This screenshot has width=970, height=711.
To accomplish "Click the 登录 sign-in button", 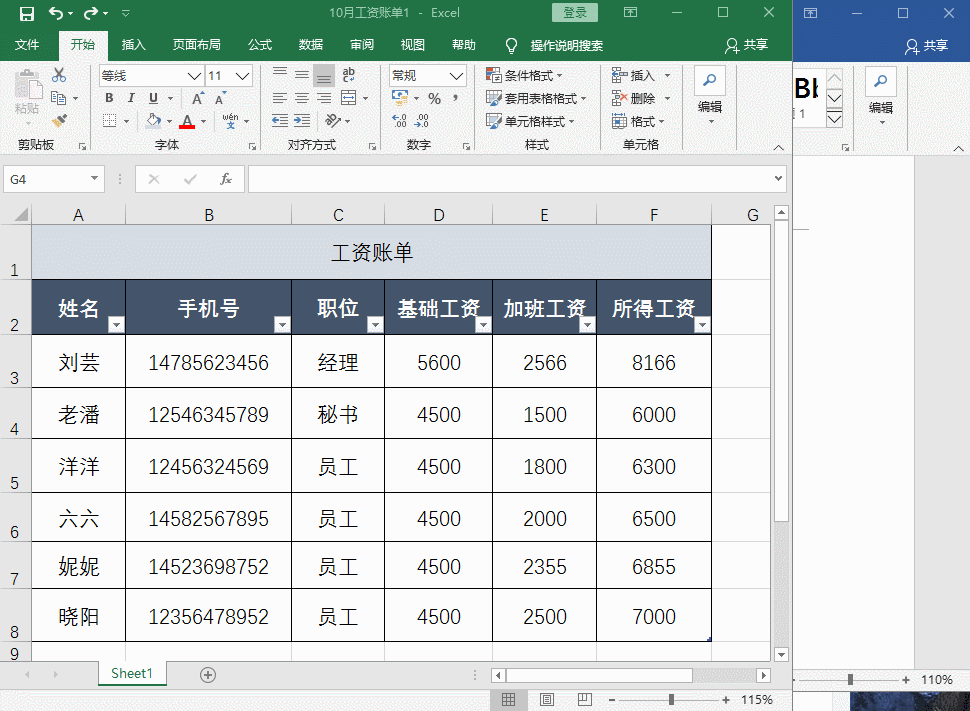I will click(x=574, y=12).
